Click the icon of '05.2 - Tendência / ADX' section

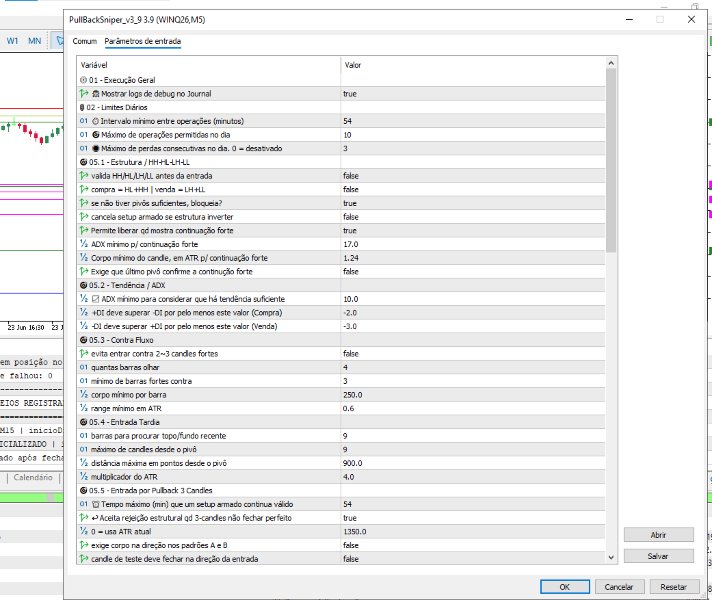(84, 285)
